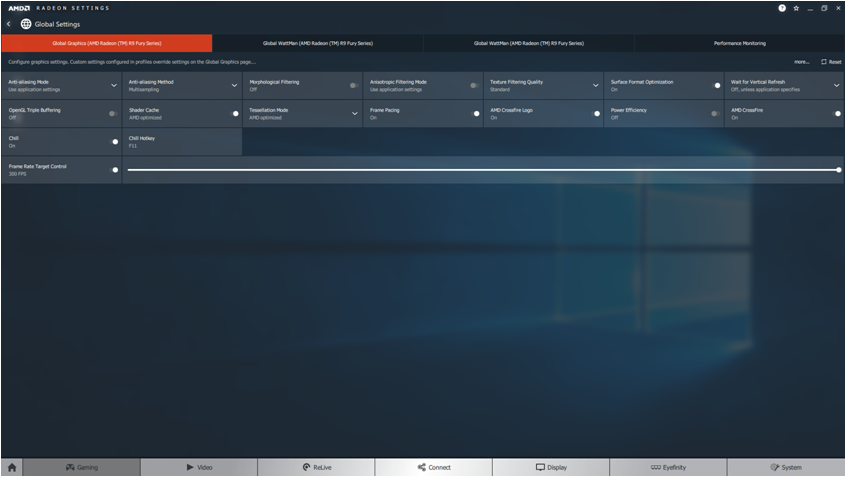Select the Global Graphics tab
Image resolution: width=846 pixels, height=477 pixels.
coord(107,43)
